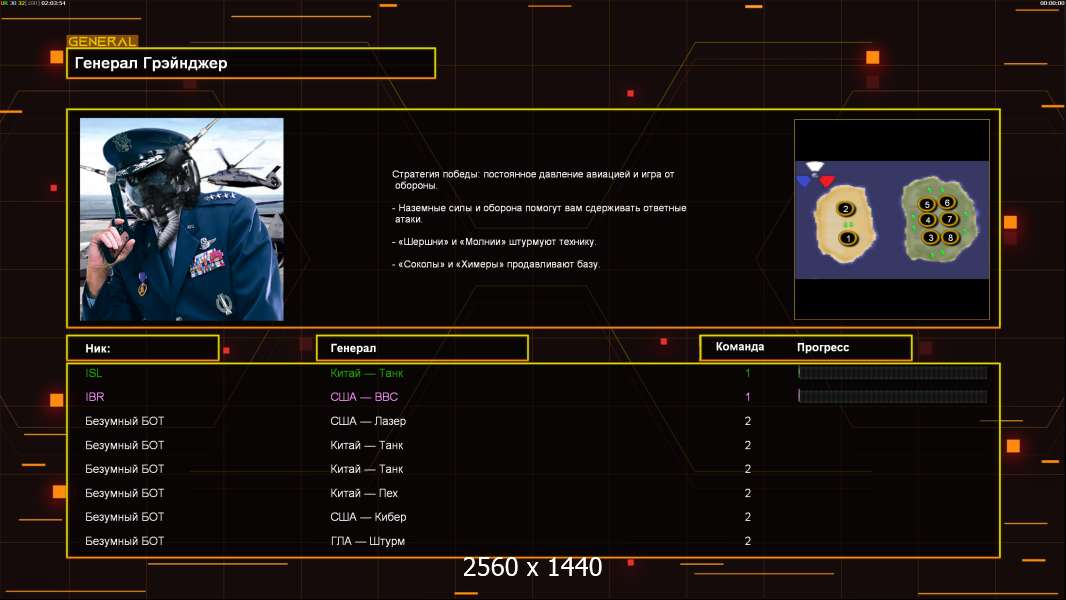Click the red triangle marker on minimap

[x=827, y=181]
